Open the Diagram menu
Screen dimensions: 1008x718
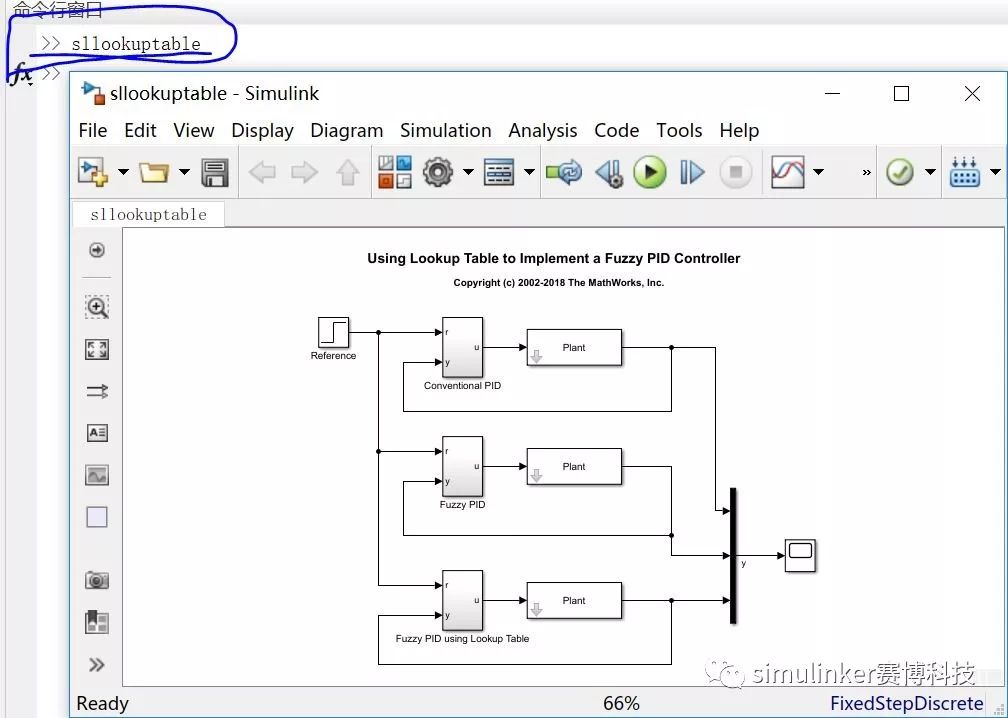[x=346, y=130]
